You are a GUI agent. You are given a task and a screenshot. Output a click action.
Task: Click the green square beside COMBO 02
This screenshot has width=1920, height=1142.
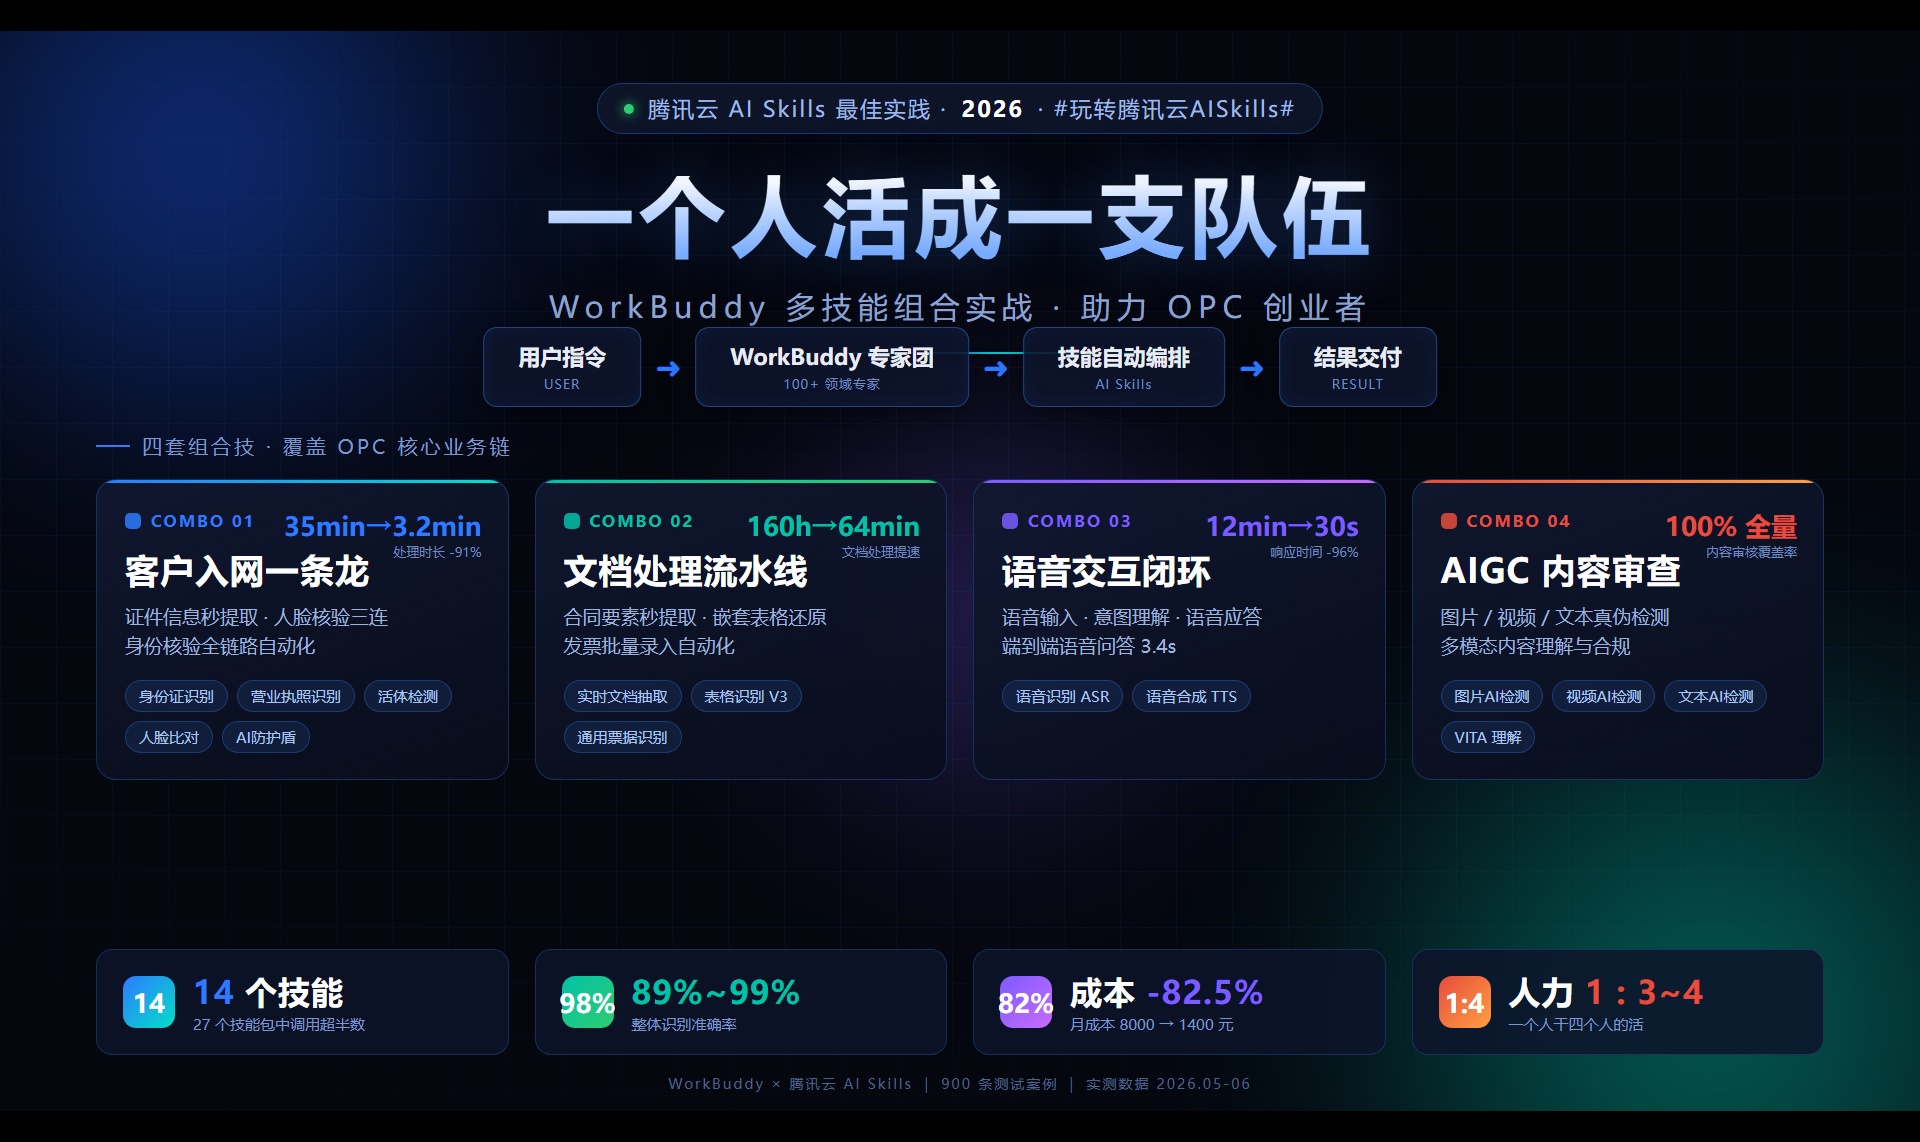click(x=572, y=521)
